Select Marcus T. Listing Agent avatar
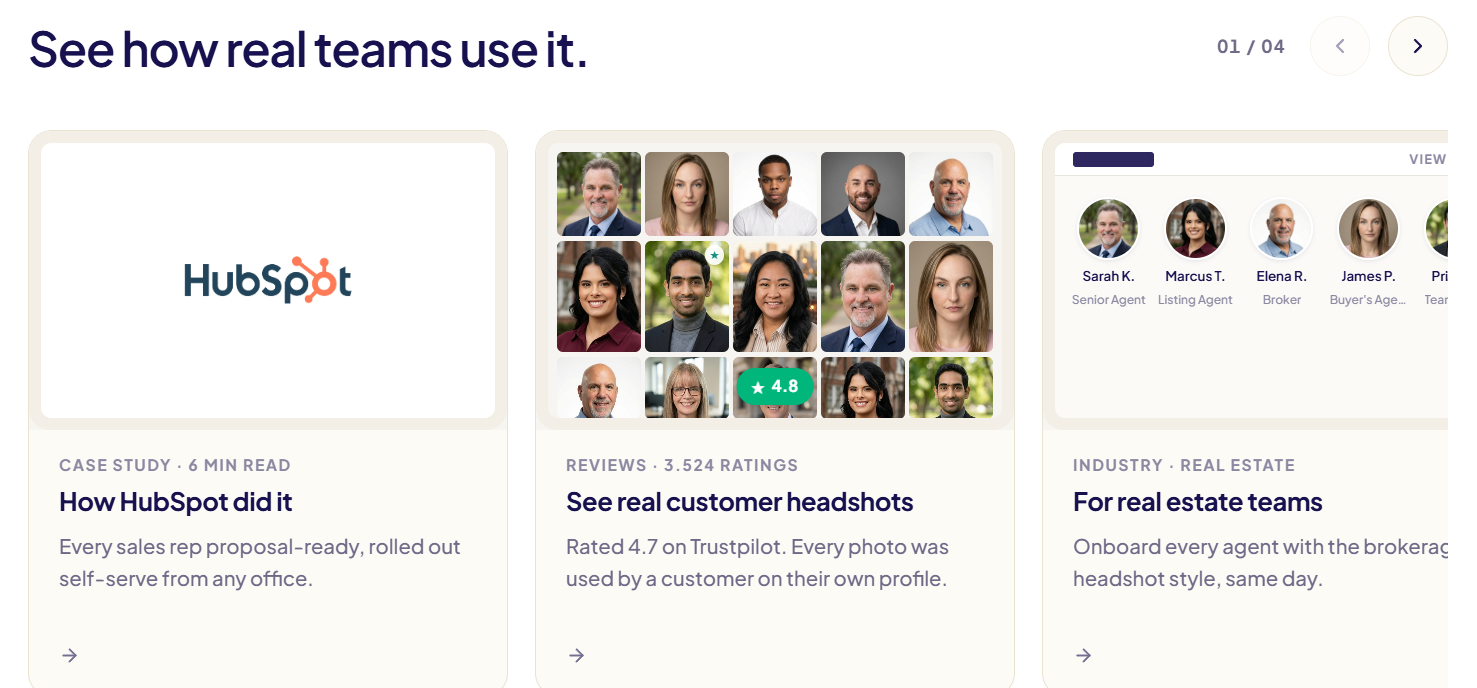The image size is (1477, 688). 1195,229
